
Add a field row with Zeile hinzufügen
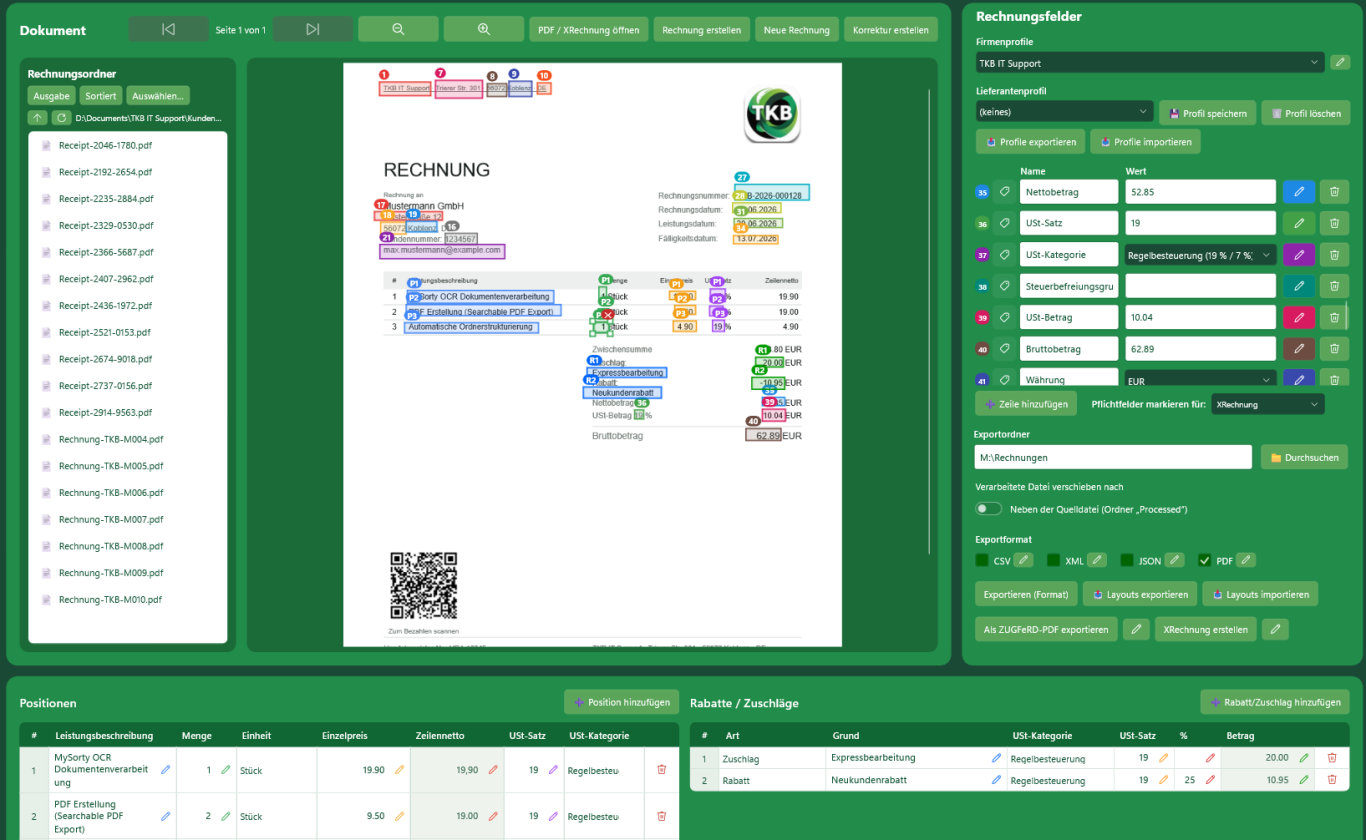[x=1026, y=404]
